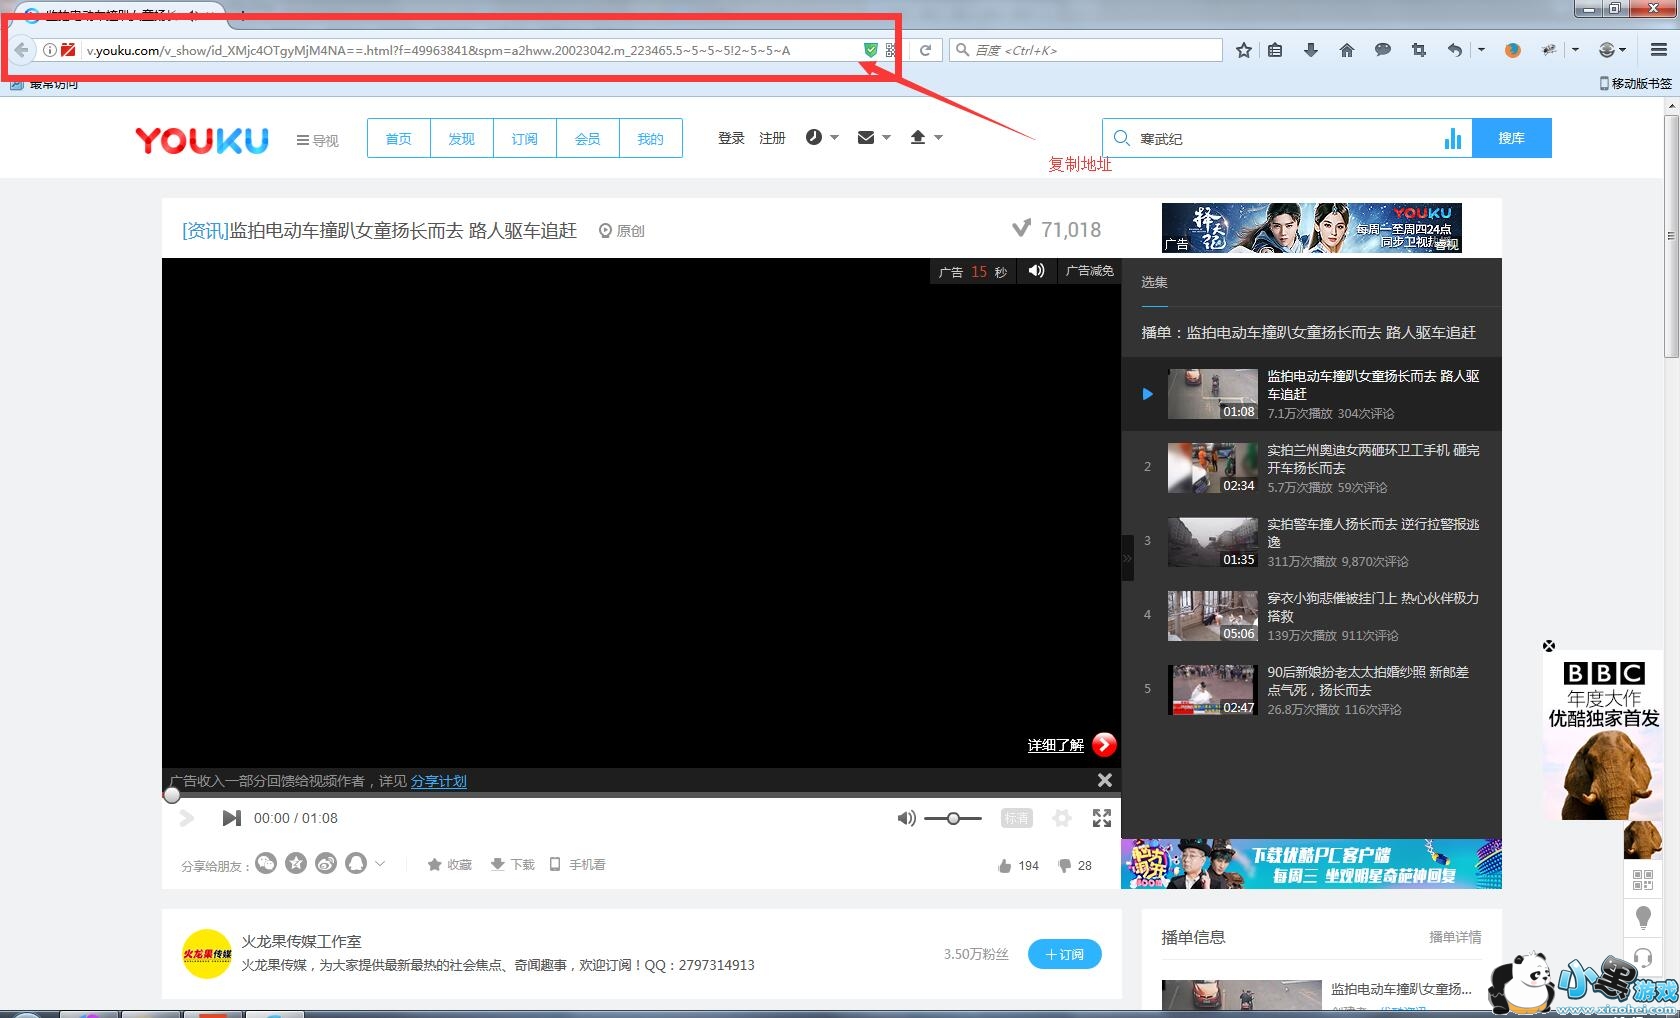Click the Youku logo
Image resolution: width=1680 pixels, height=1018 pixels.
pyautogui.click(x=202, y=140)
